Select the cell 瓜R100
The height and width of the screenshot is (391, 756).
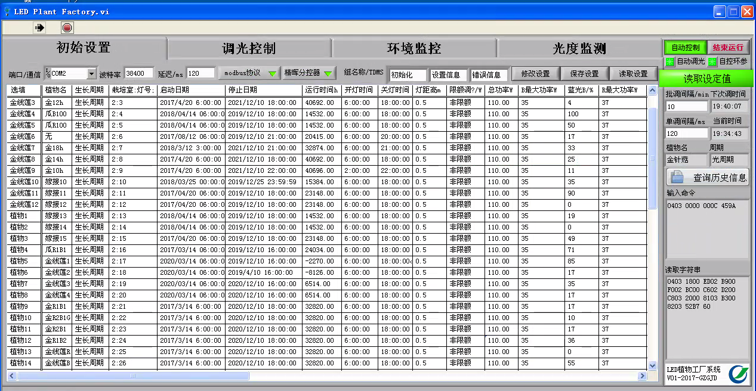tap(57, 125)
